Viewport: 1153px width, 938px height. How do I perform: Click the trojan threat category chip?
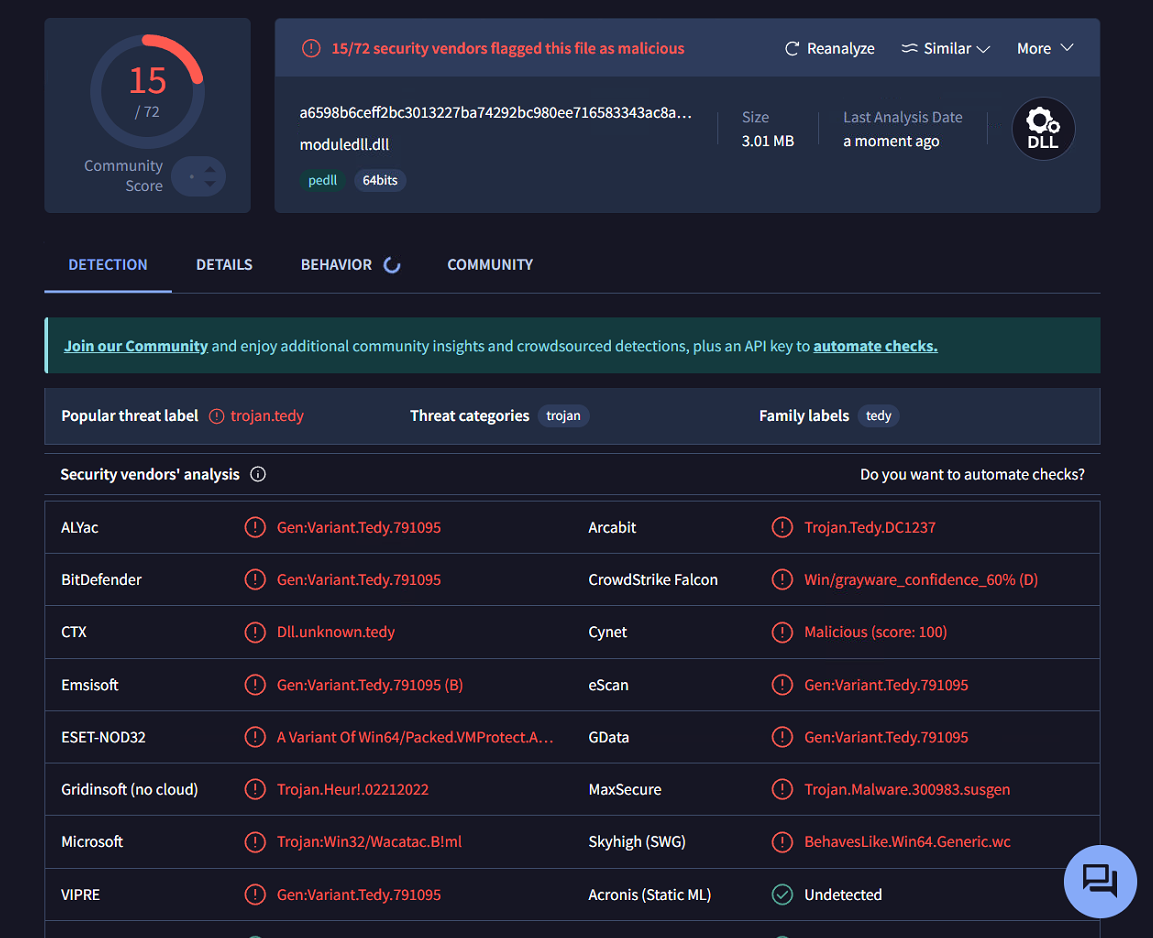pos(563,416)
